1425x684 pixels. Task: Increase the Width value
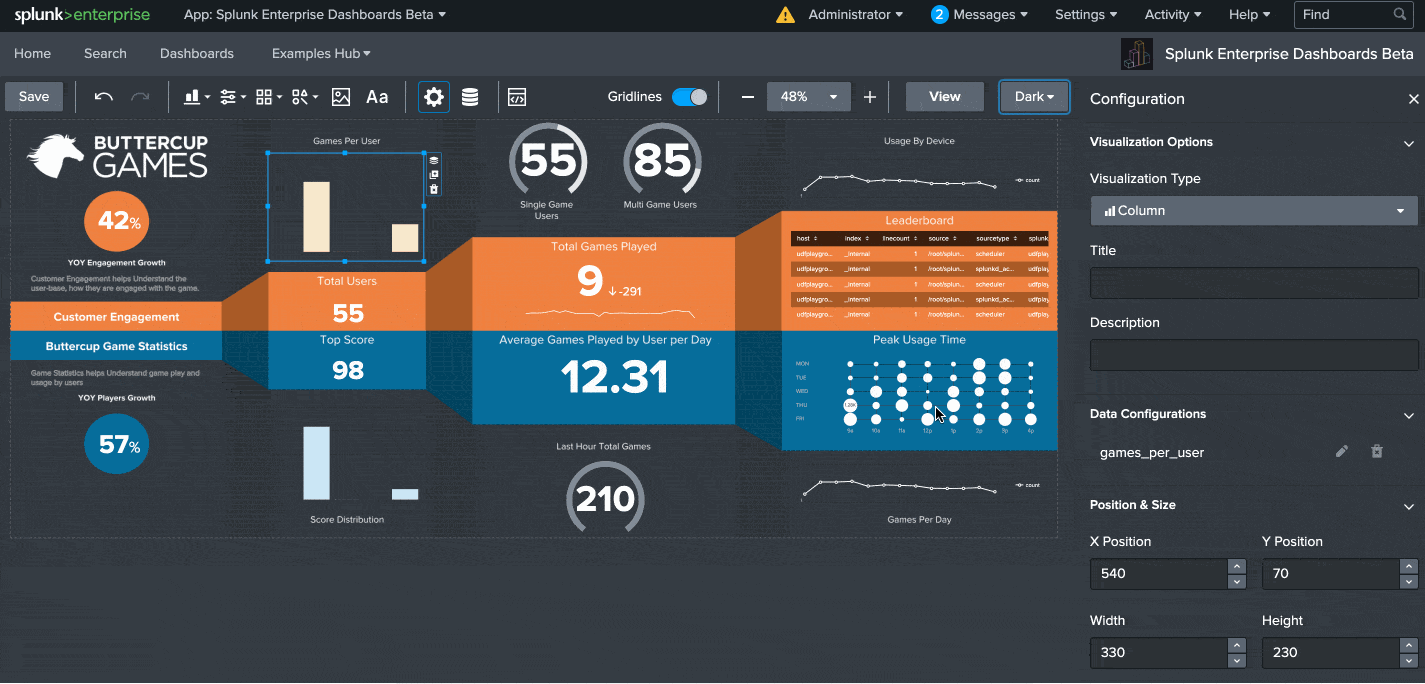pyautogui.click(x=1237, y=645)
